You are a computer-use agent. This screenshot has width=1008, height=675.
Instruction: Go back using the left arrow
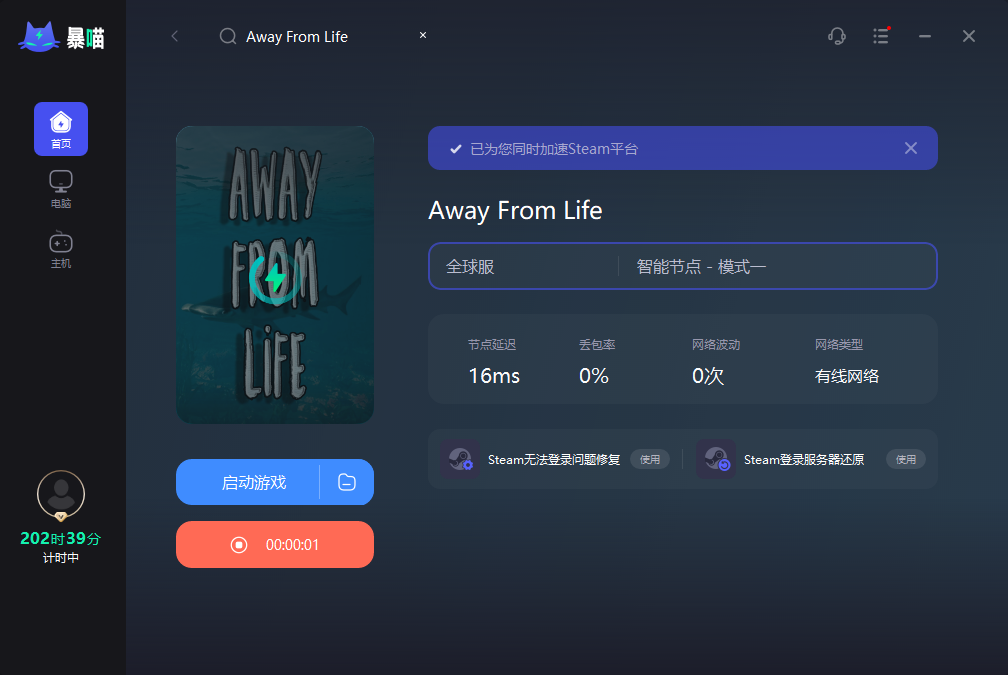pyautogui.click(x=175, y=36)
